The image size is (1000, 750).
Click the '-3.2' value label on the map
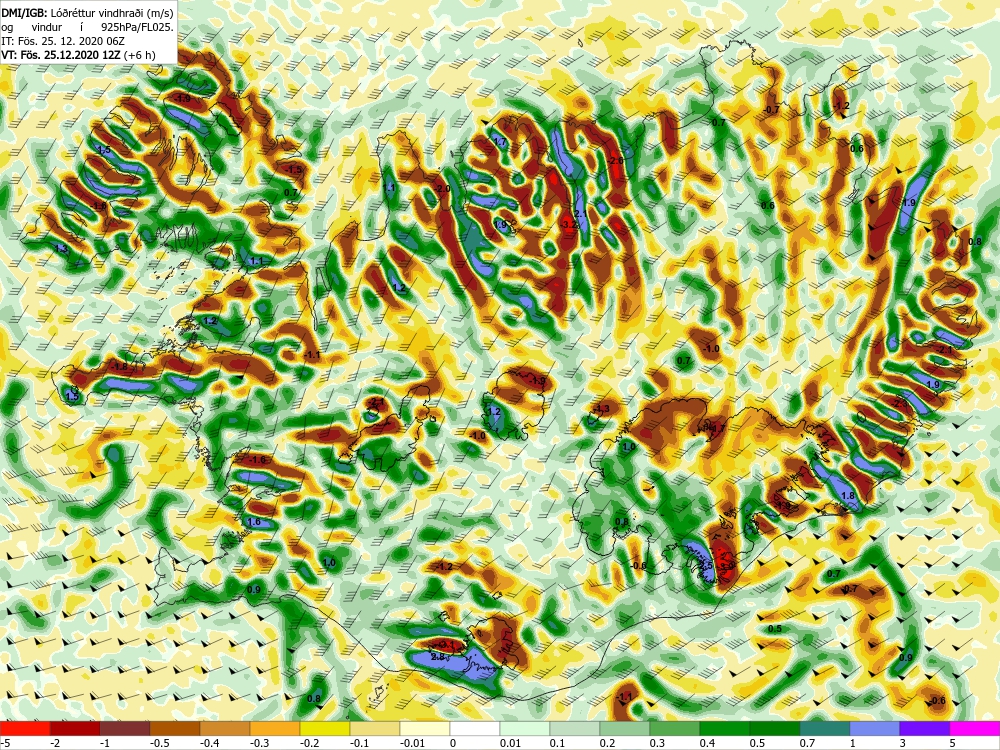click(570, 224)
